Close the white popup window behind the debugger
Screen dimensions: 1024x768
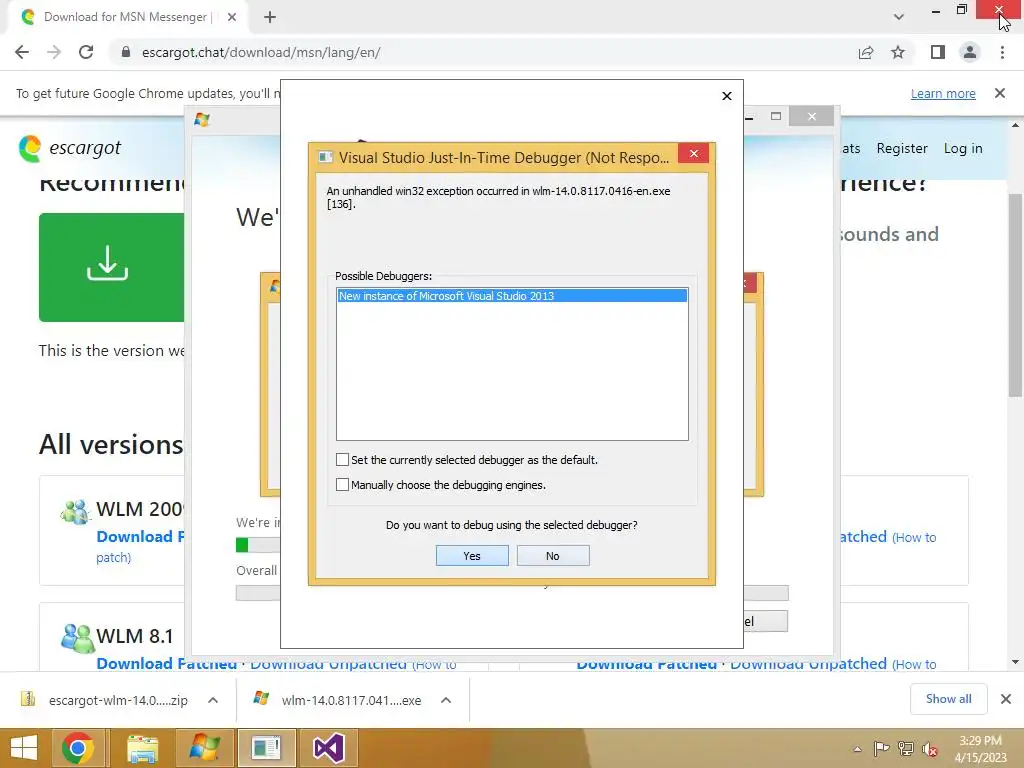point(727,96)
